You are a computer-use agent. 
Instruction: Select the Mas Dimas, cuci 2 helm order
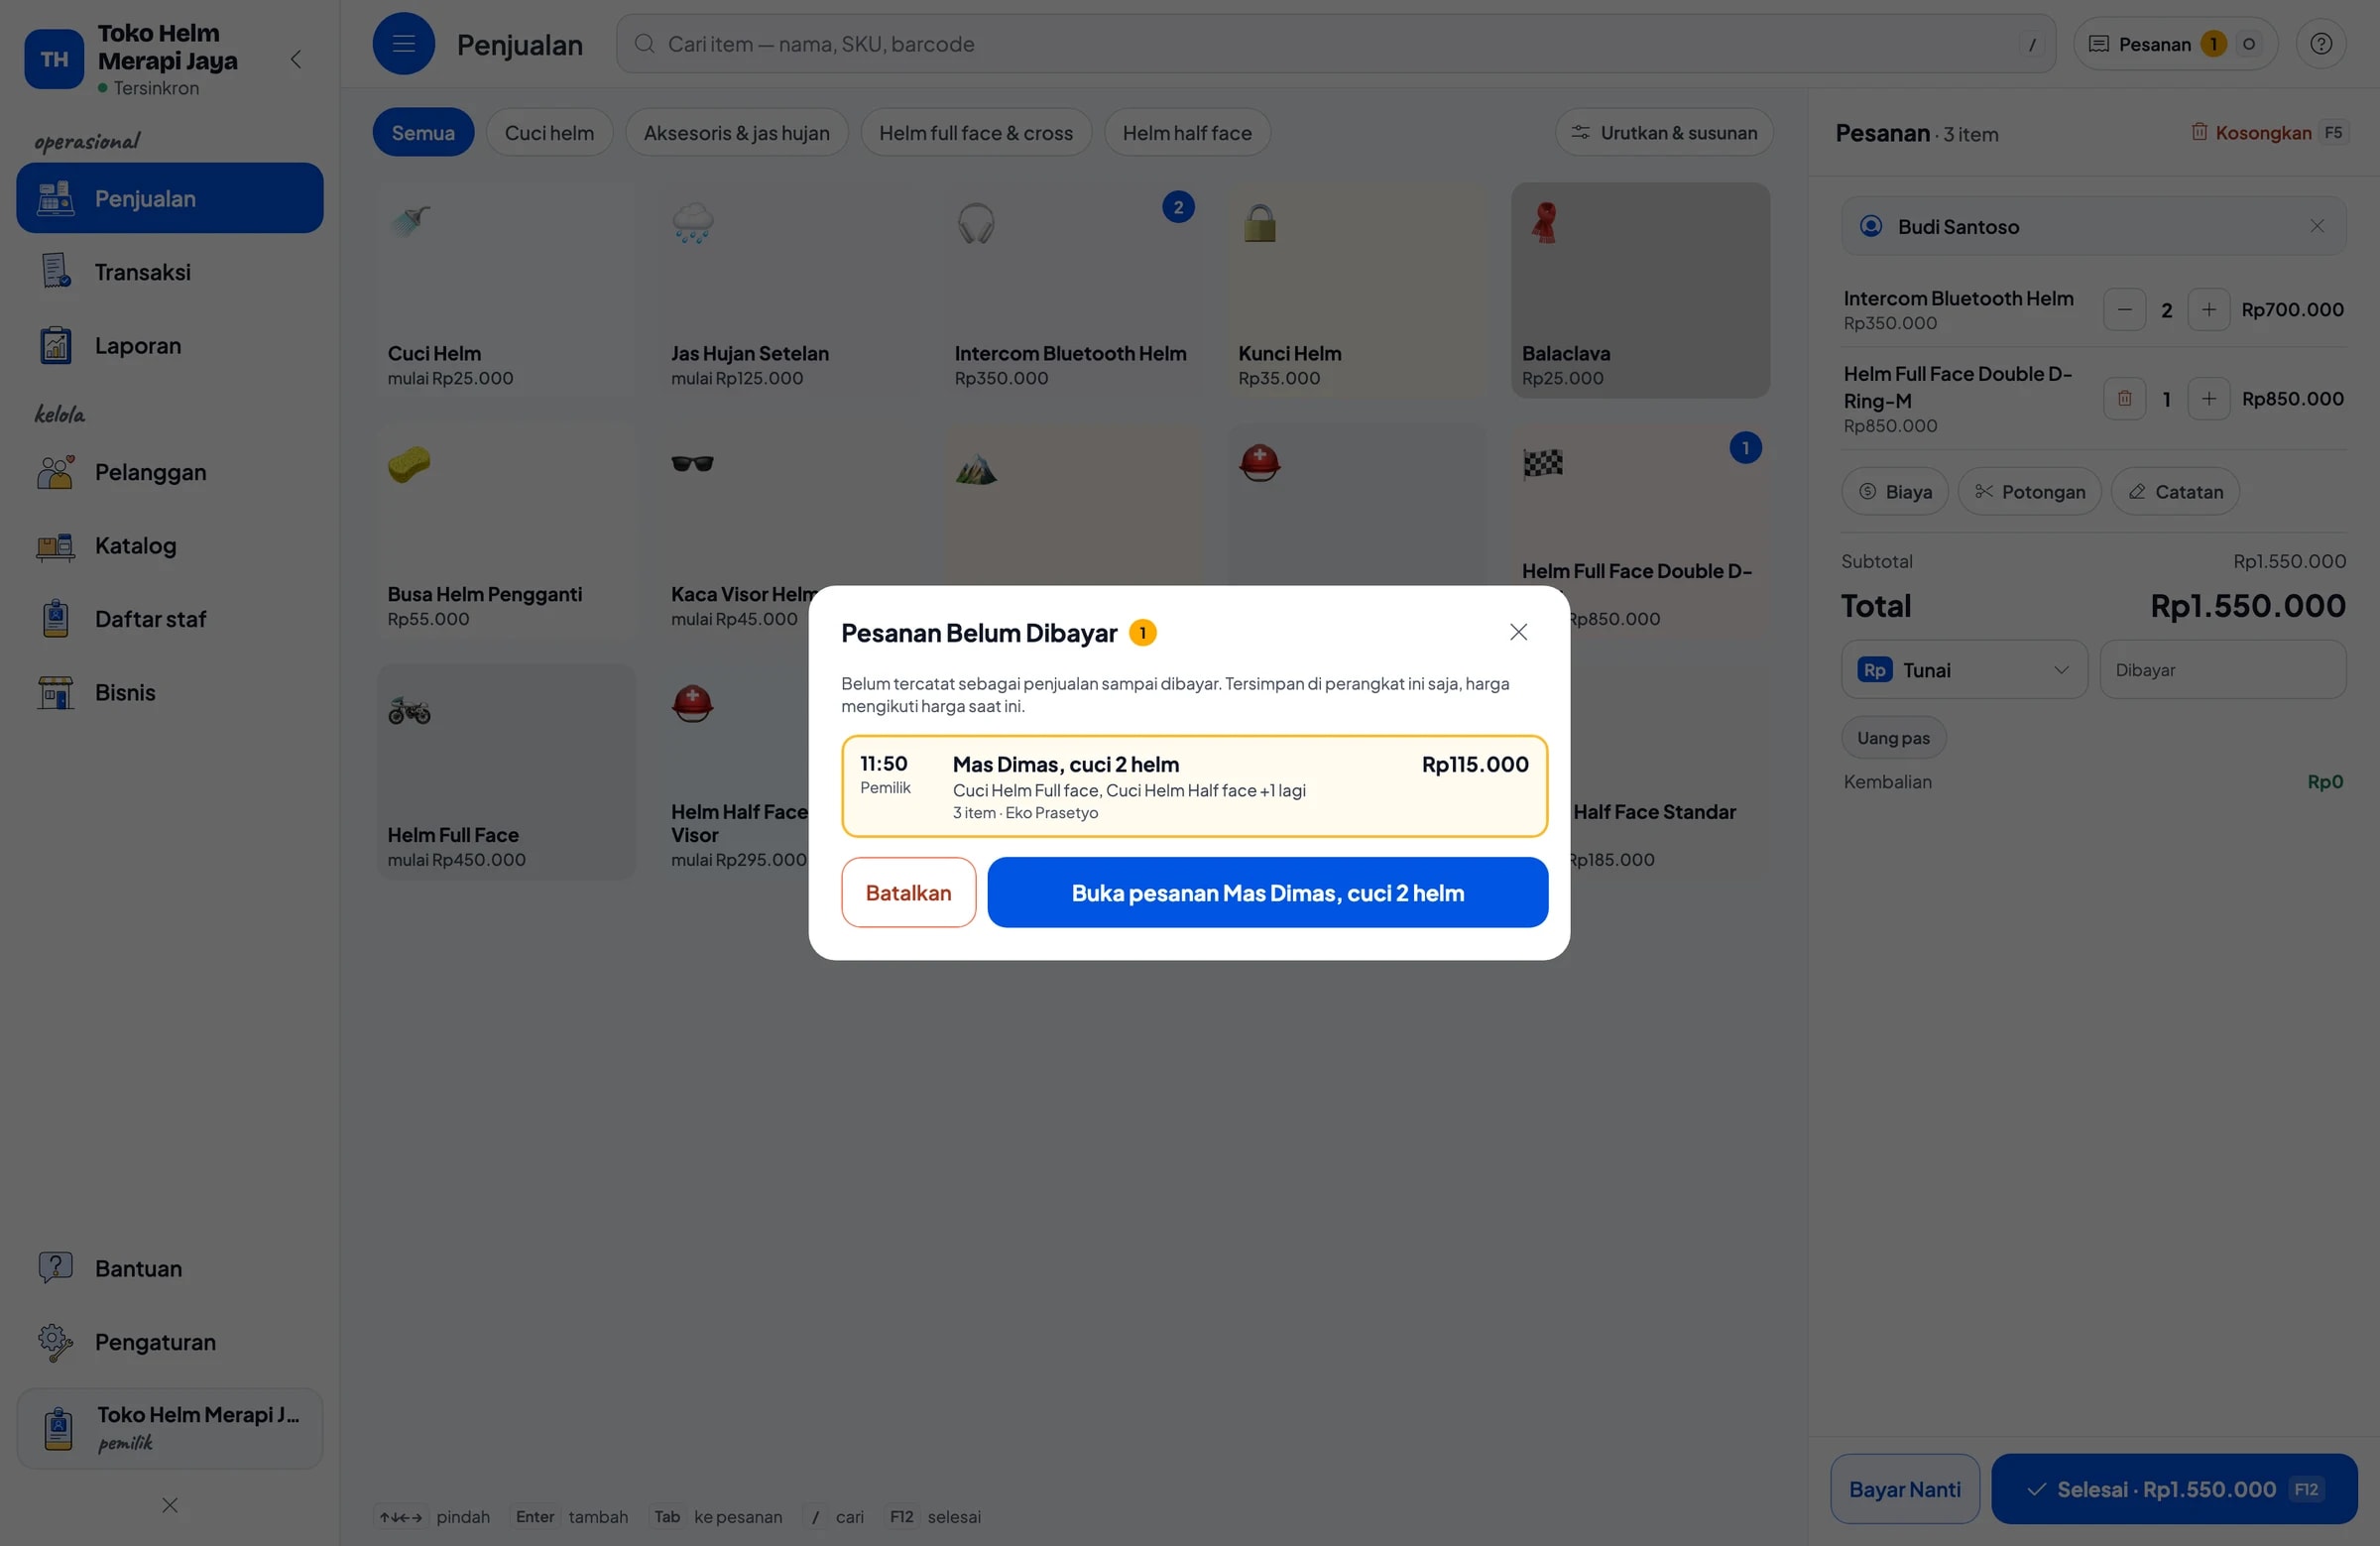1194,786
